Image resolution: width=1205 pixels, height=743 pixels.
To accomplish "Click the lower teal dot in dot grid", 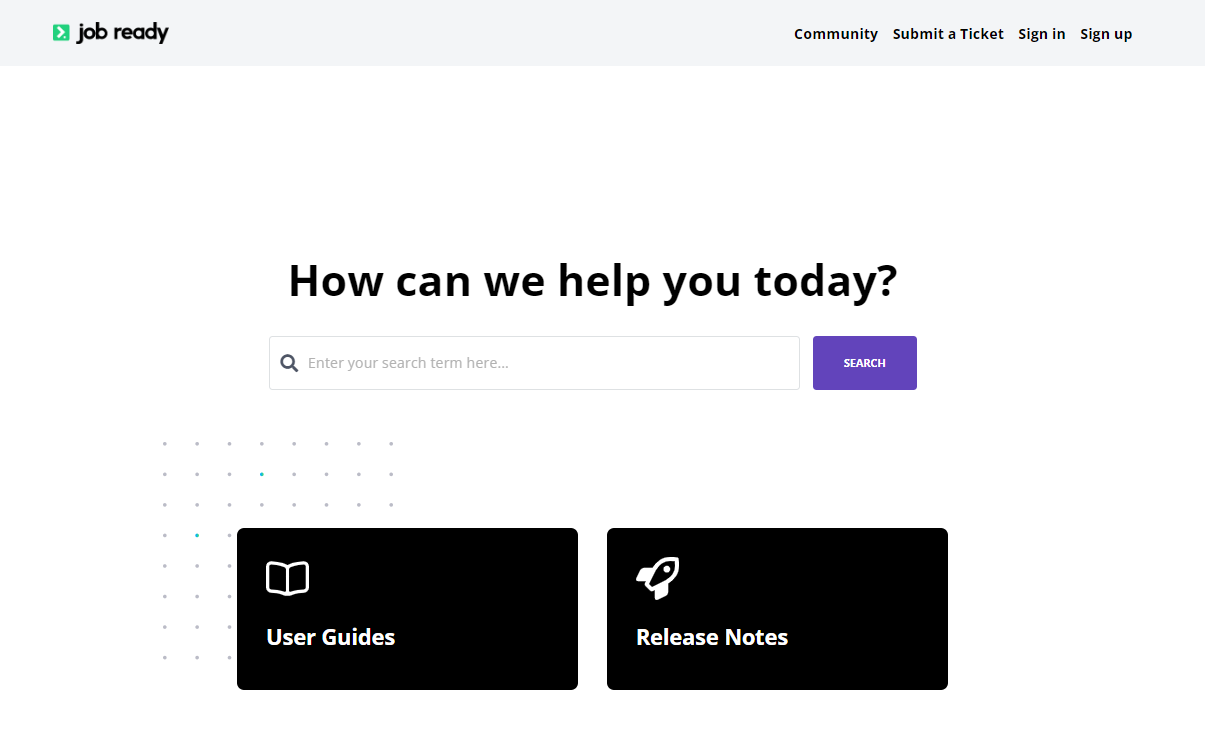I will coord(197,535).
